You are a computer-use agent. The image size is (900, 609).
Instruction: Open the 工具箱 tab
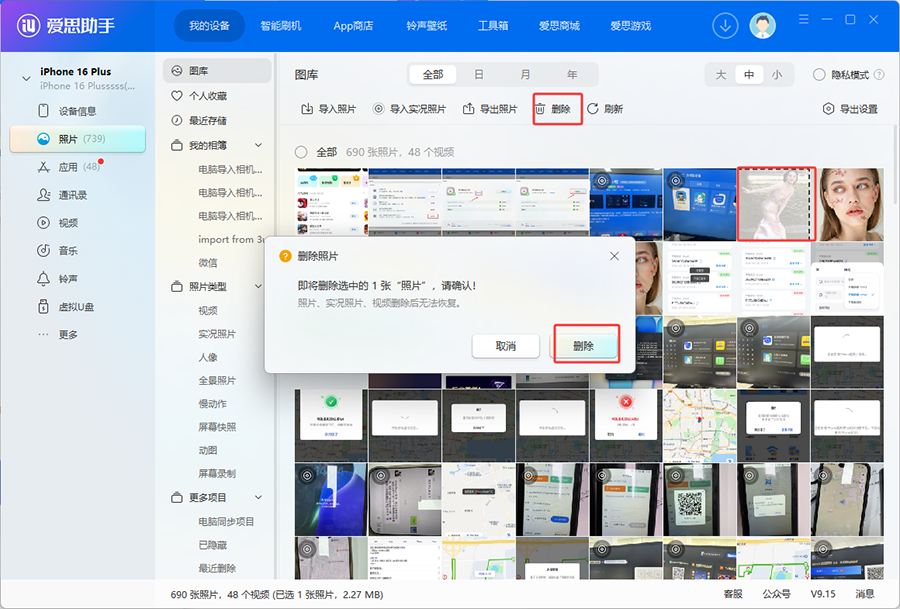coord(493,26)
